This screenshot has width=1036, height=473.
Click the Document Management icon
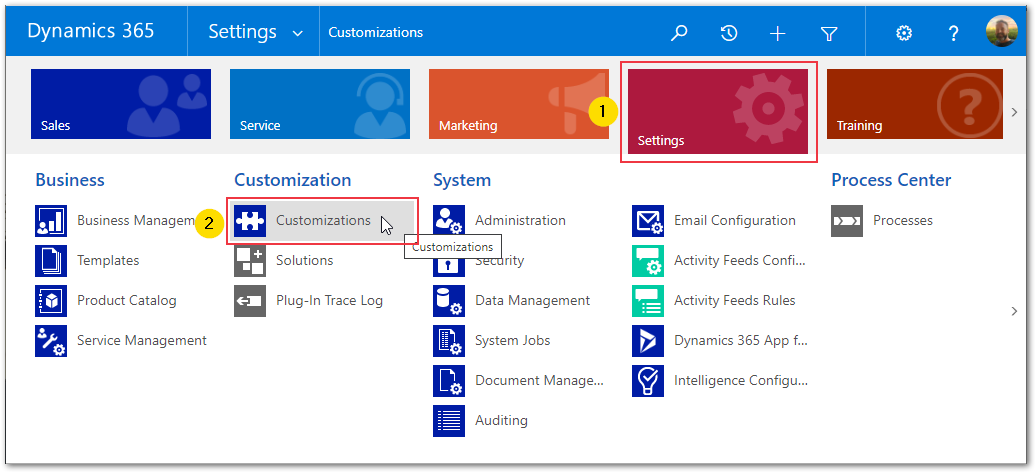point(449,381)
